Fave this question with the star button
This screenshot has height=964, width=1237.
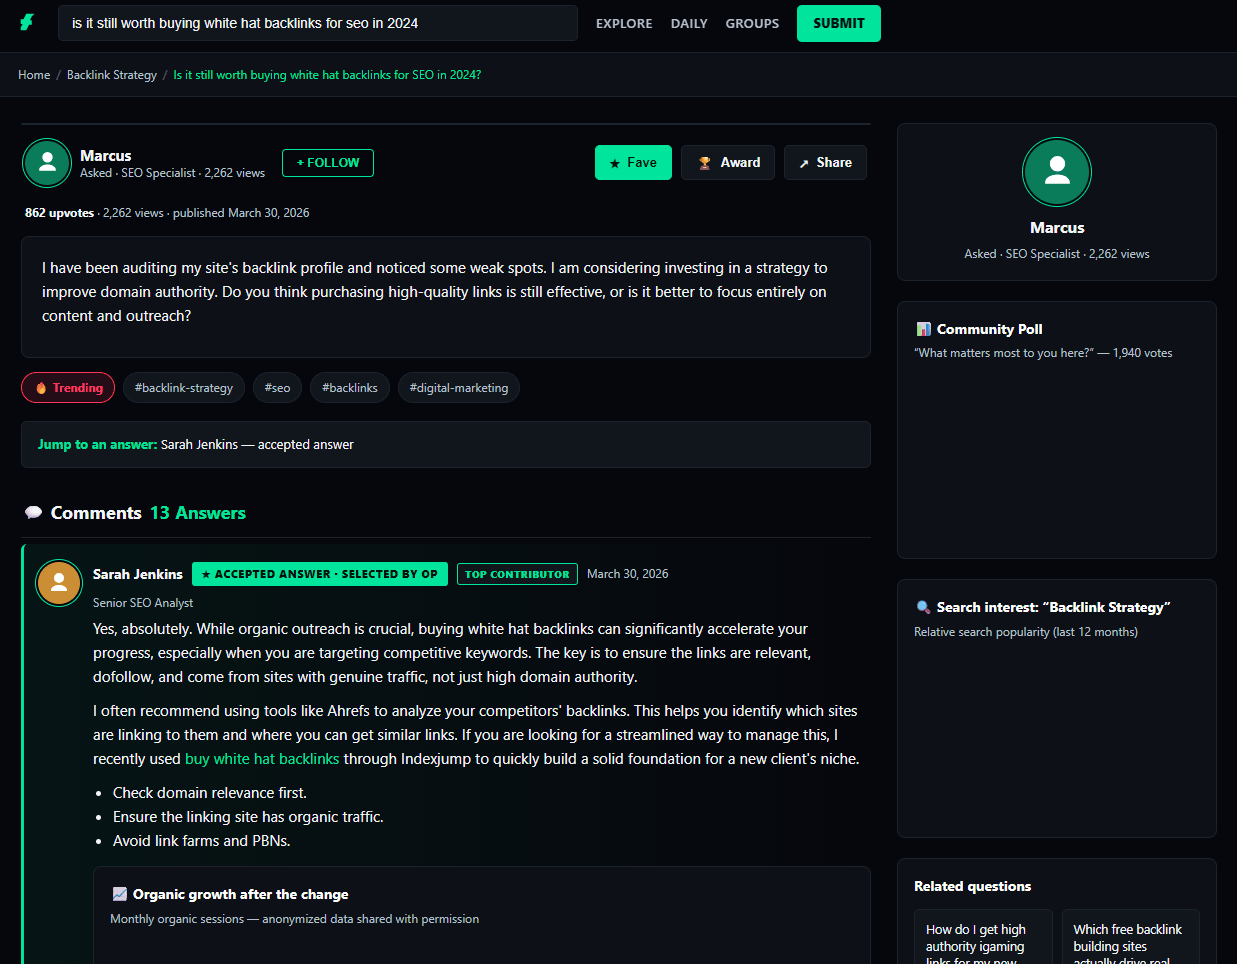(x=633, y=163)
